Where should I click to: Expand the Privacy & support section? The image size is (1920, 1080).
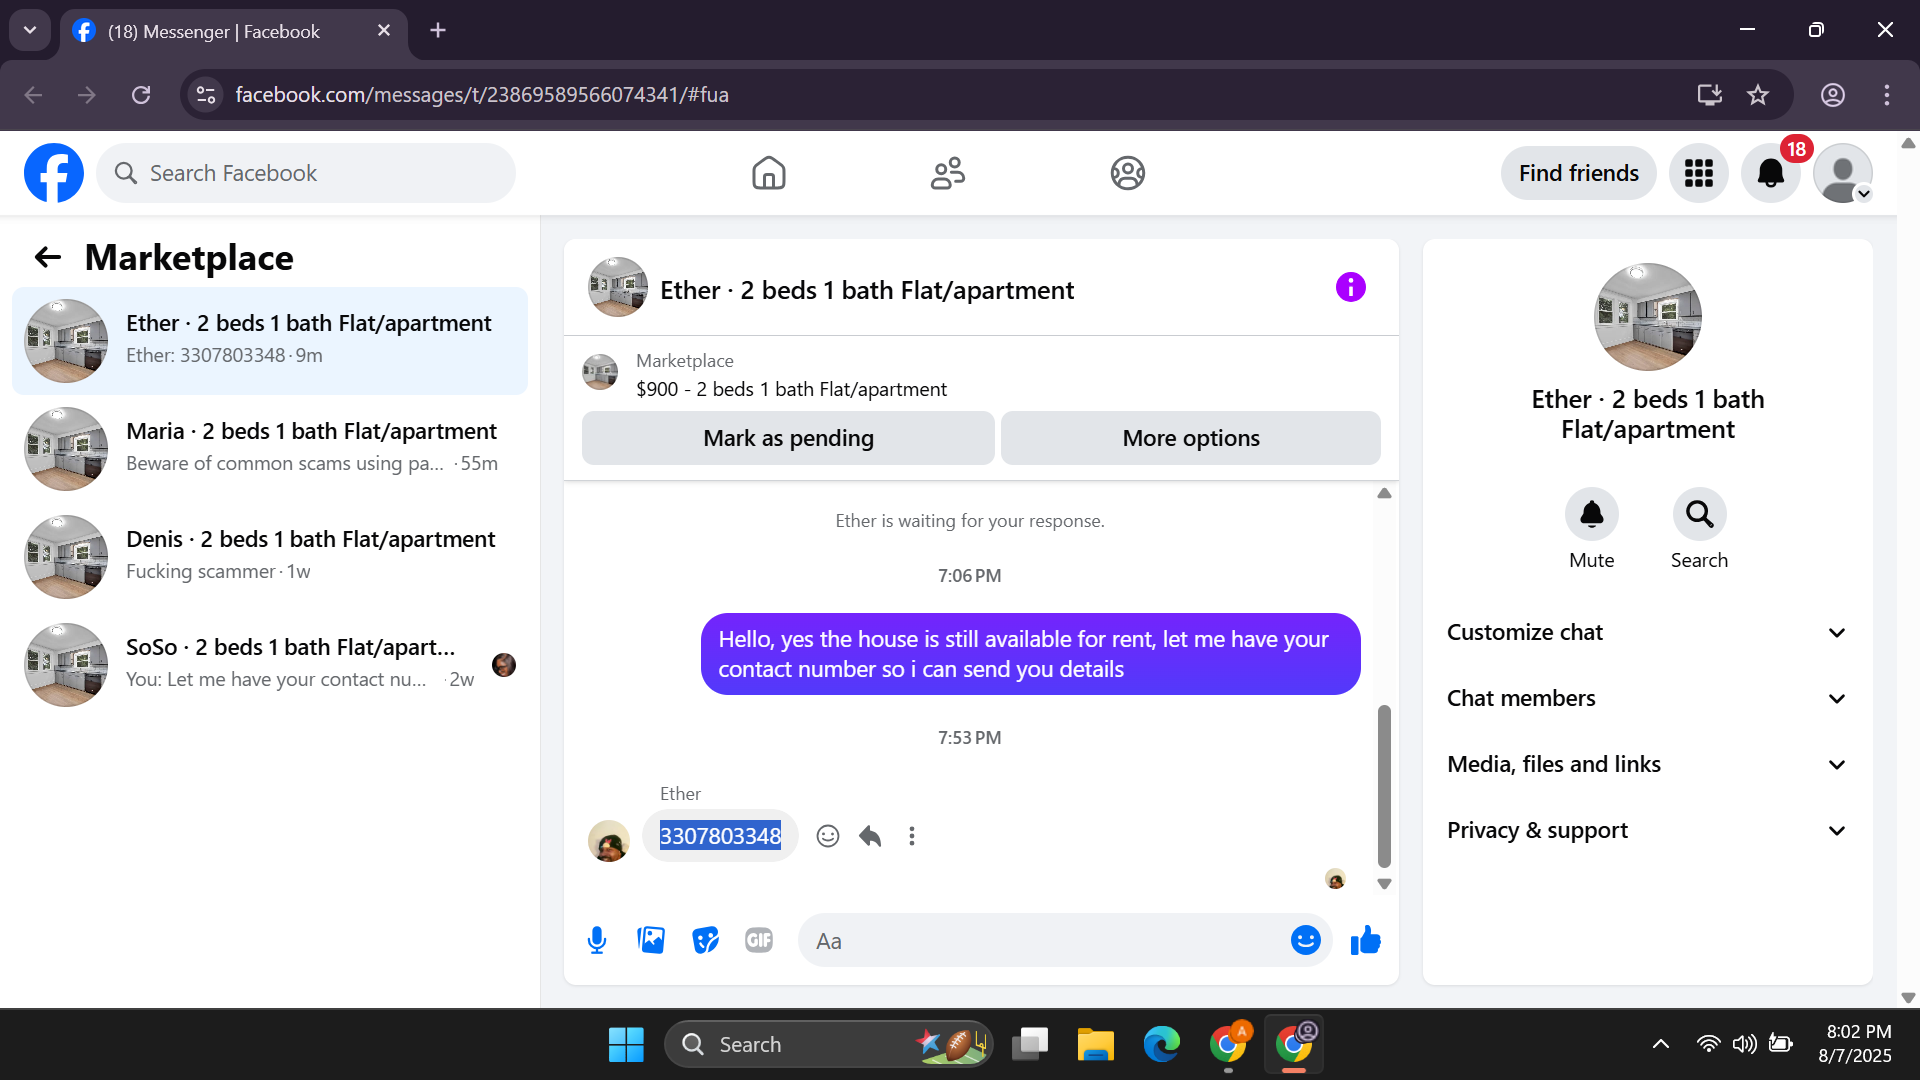coord(1647,830)
